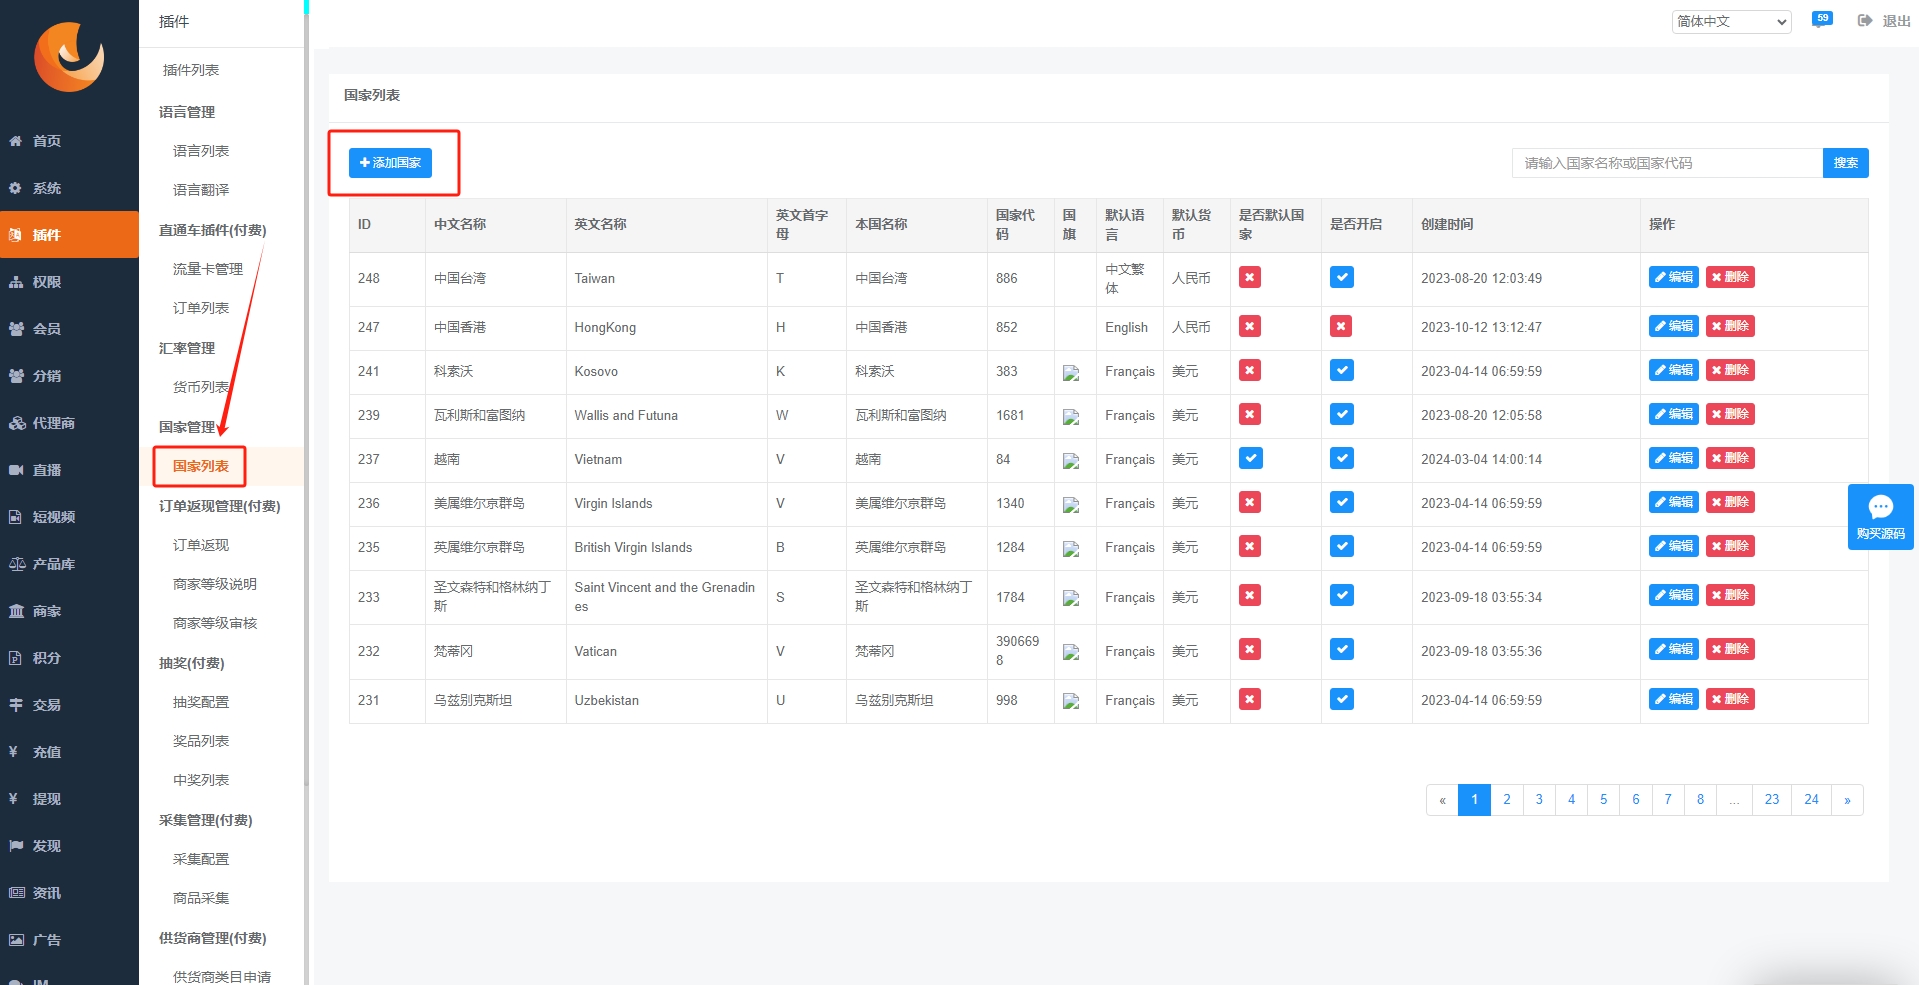Screen dimensions: 1919x985
Task: Select the 插件 plugin sidebar item
Action: click(69, 235)
